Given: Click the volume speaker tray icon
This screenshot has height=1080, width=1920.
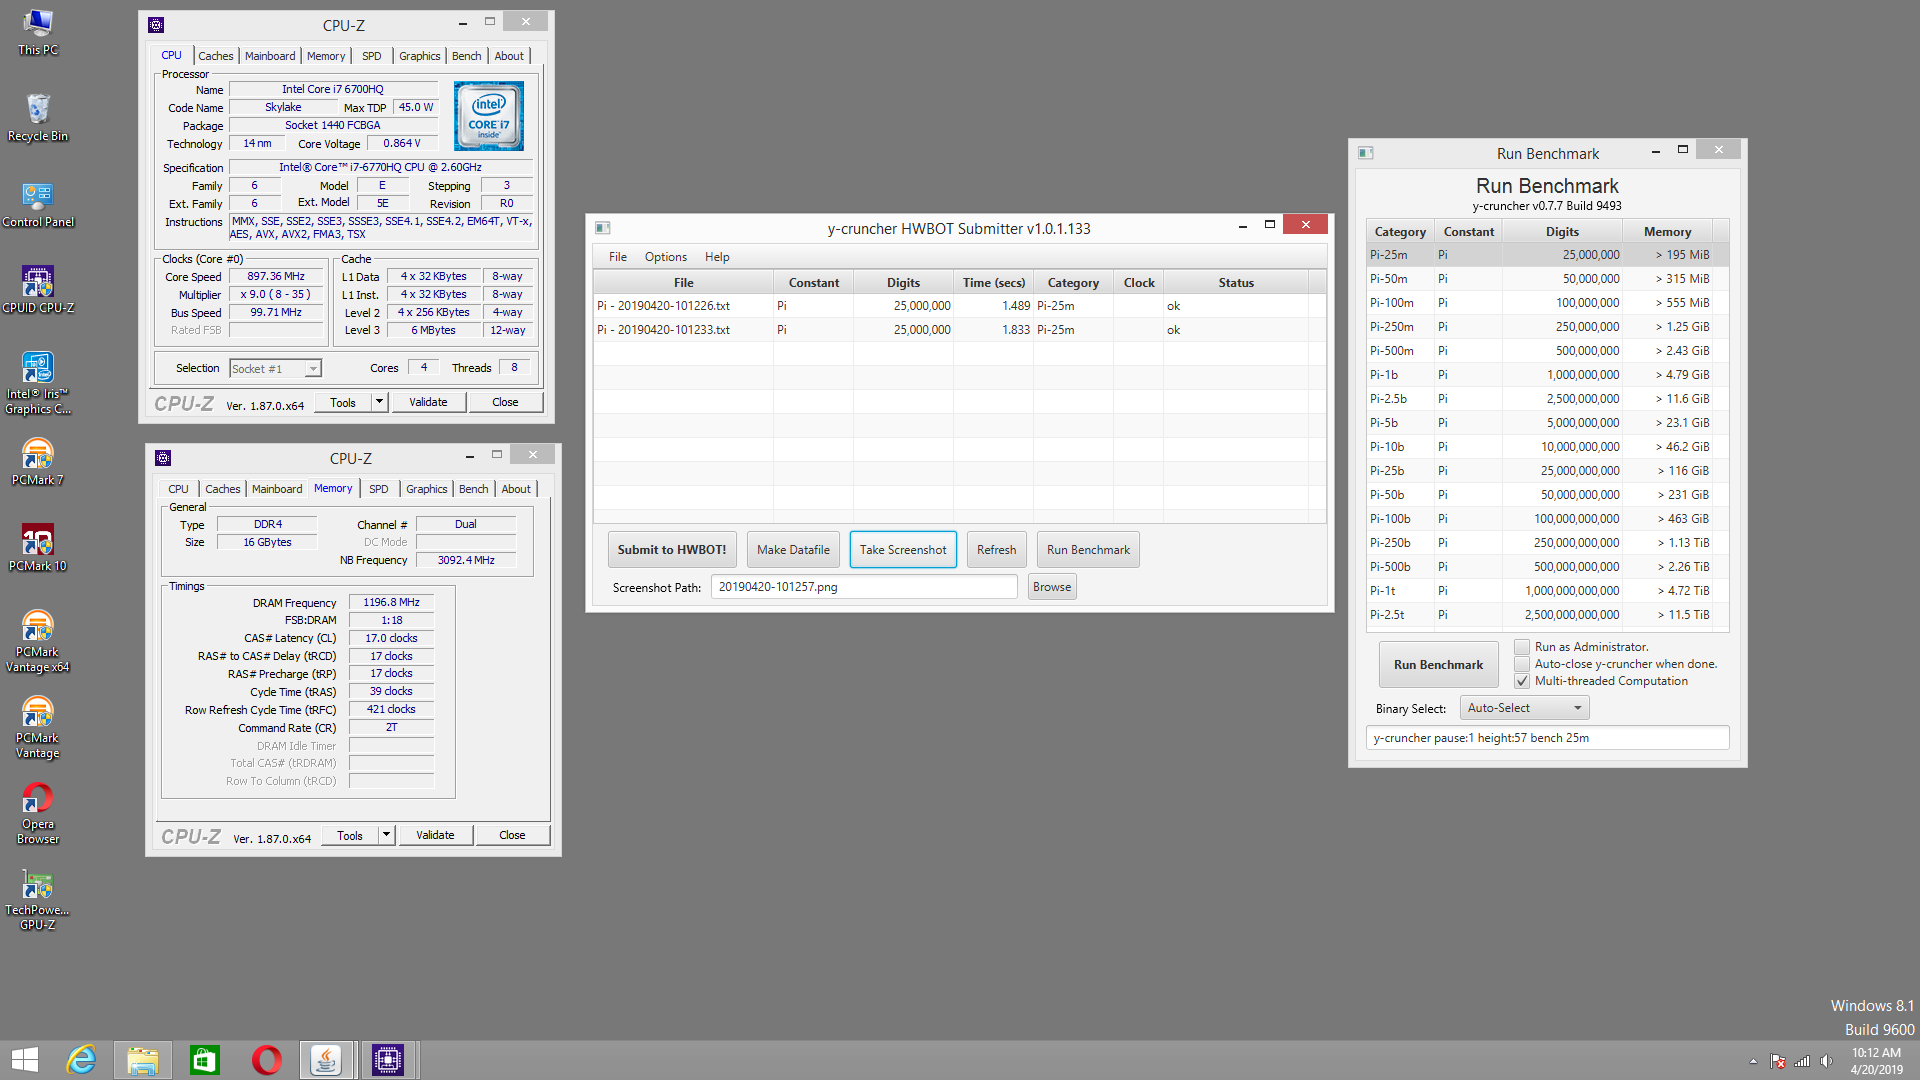Looking at the screenshot, I should 1827,1061.
